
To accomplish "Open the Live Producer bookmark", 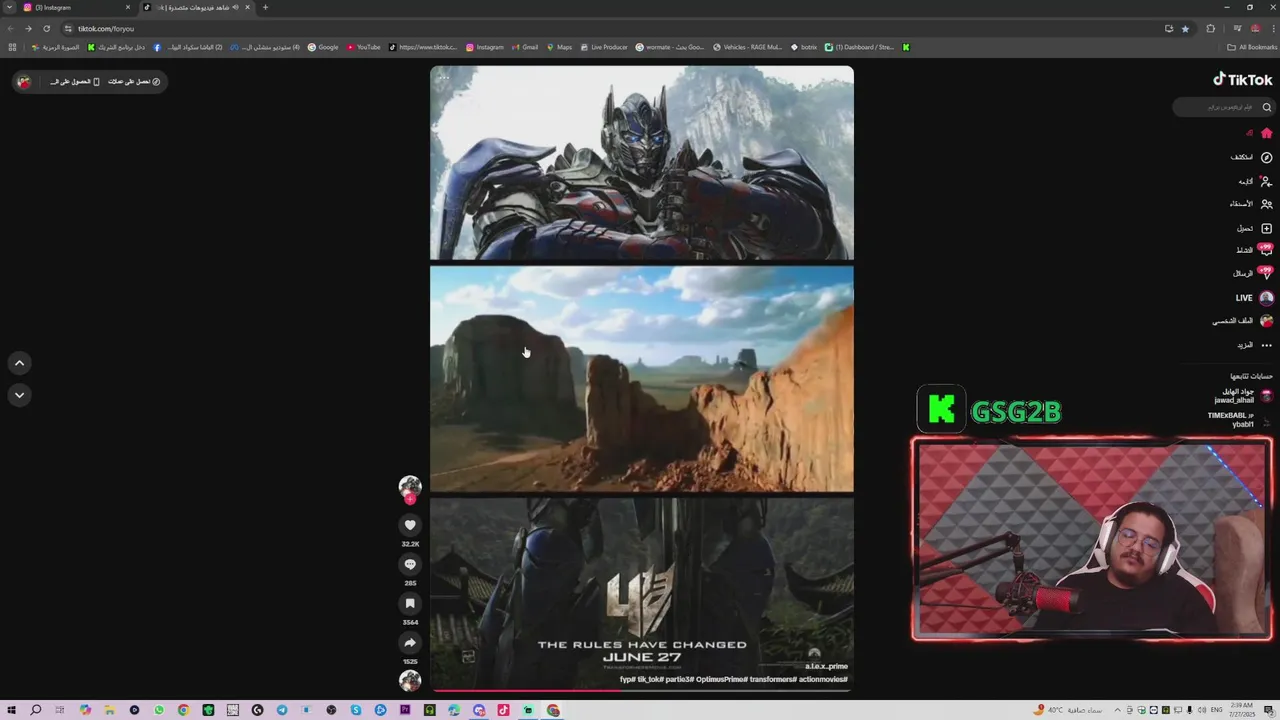I will point(603,47).
